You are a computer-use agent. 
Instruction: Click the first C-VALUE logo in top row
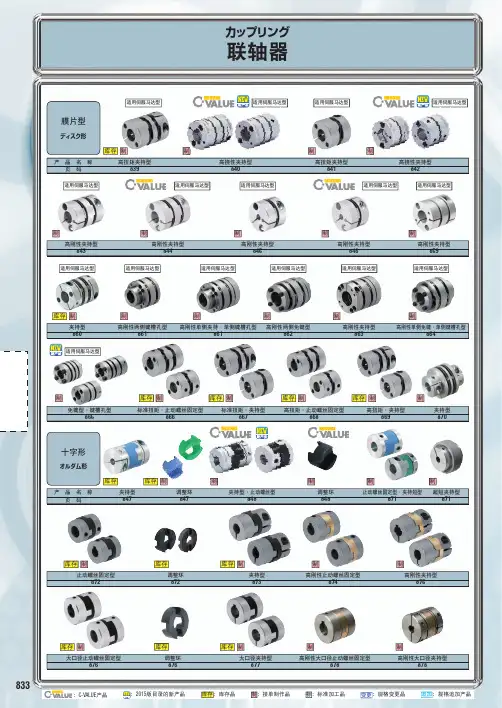(x=213, y=102)
